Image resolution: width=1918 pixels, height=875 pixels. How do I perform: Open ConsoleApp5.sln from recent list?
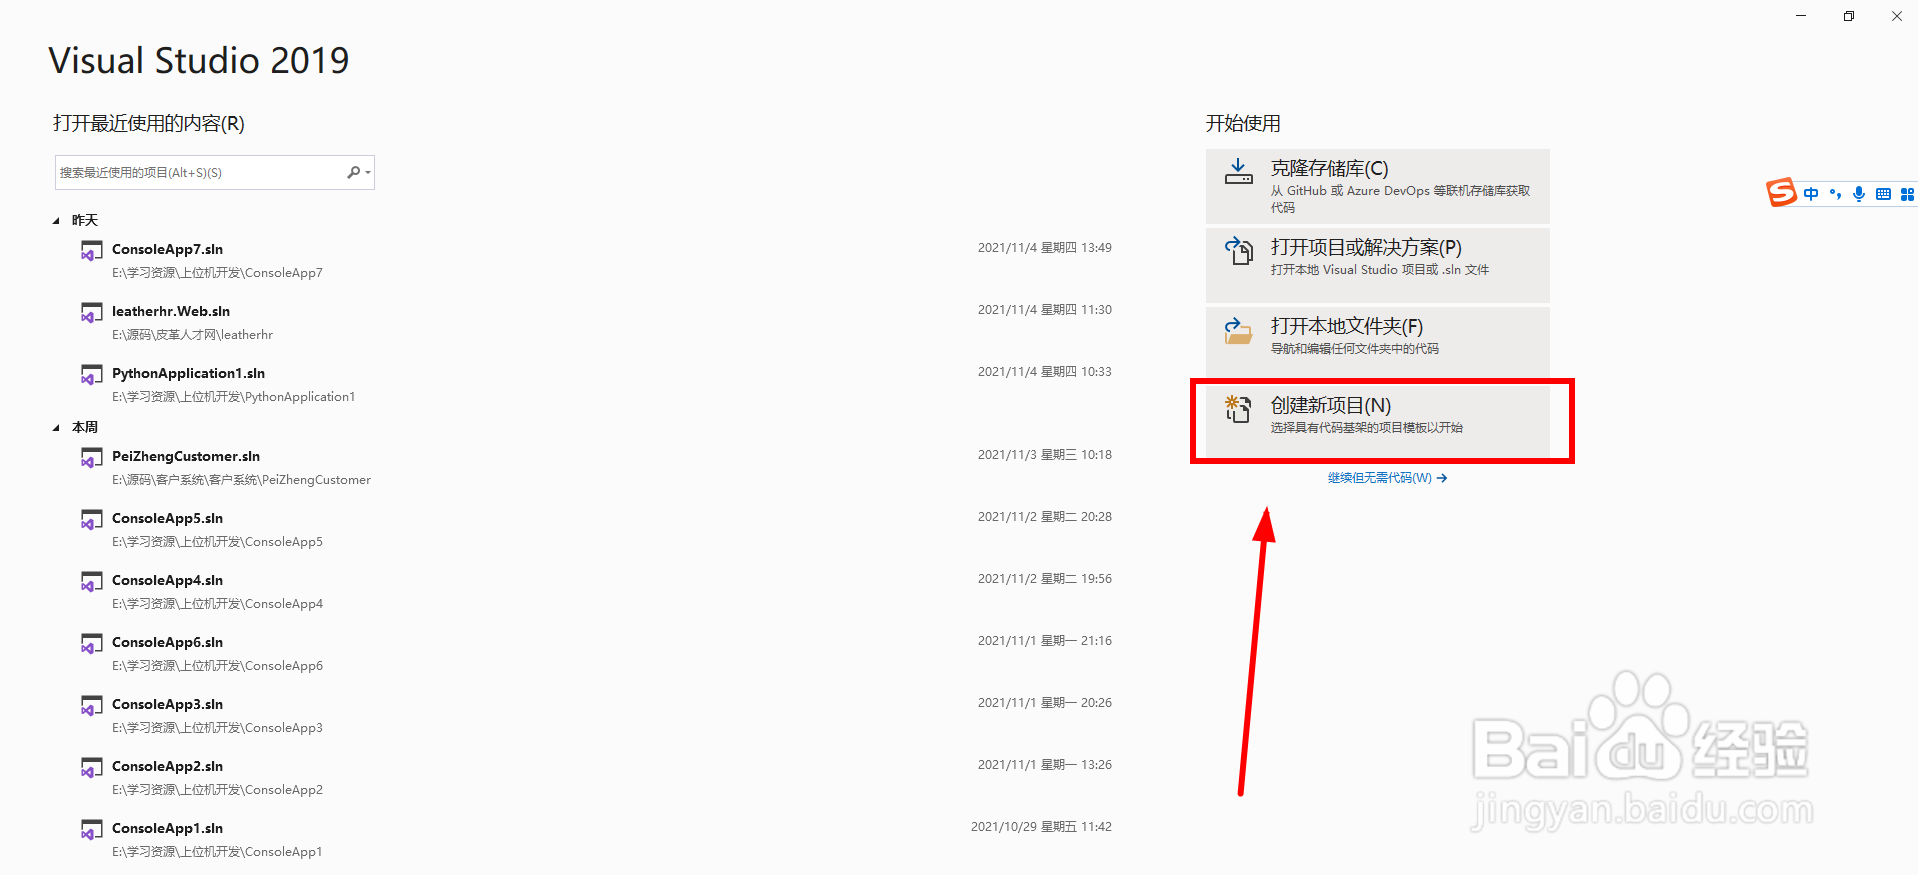pos(596,529)
